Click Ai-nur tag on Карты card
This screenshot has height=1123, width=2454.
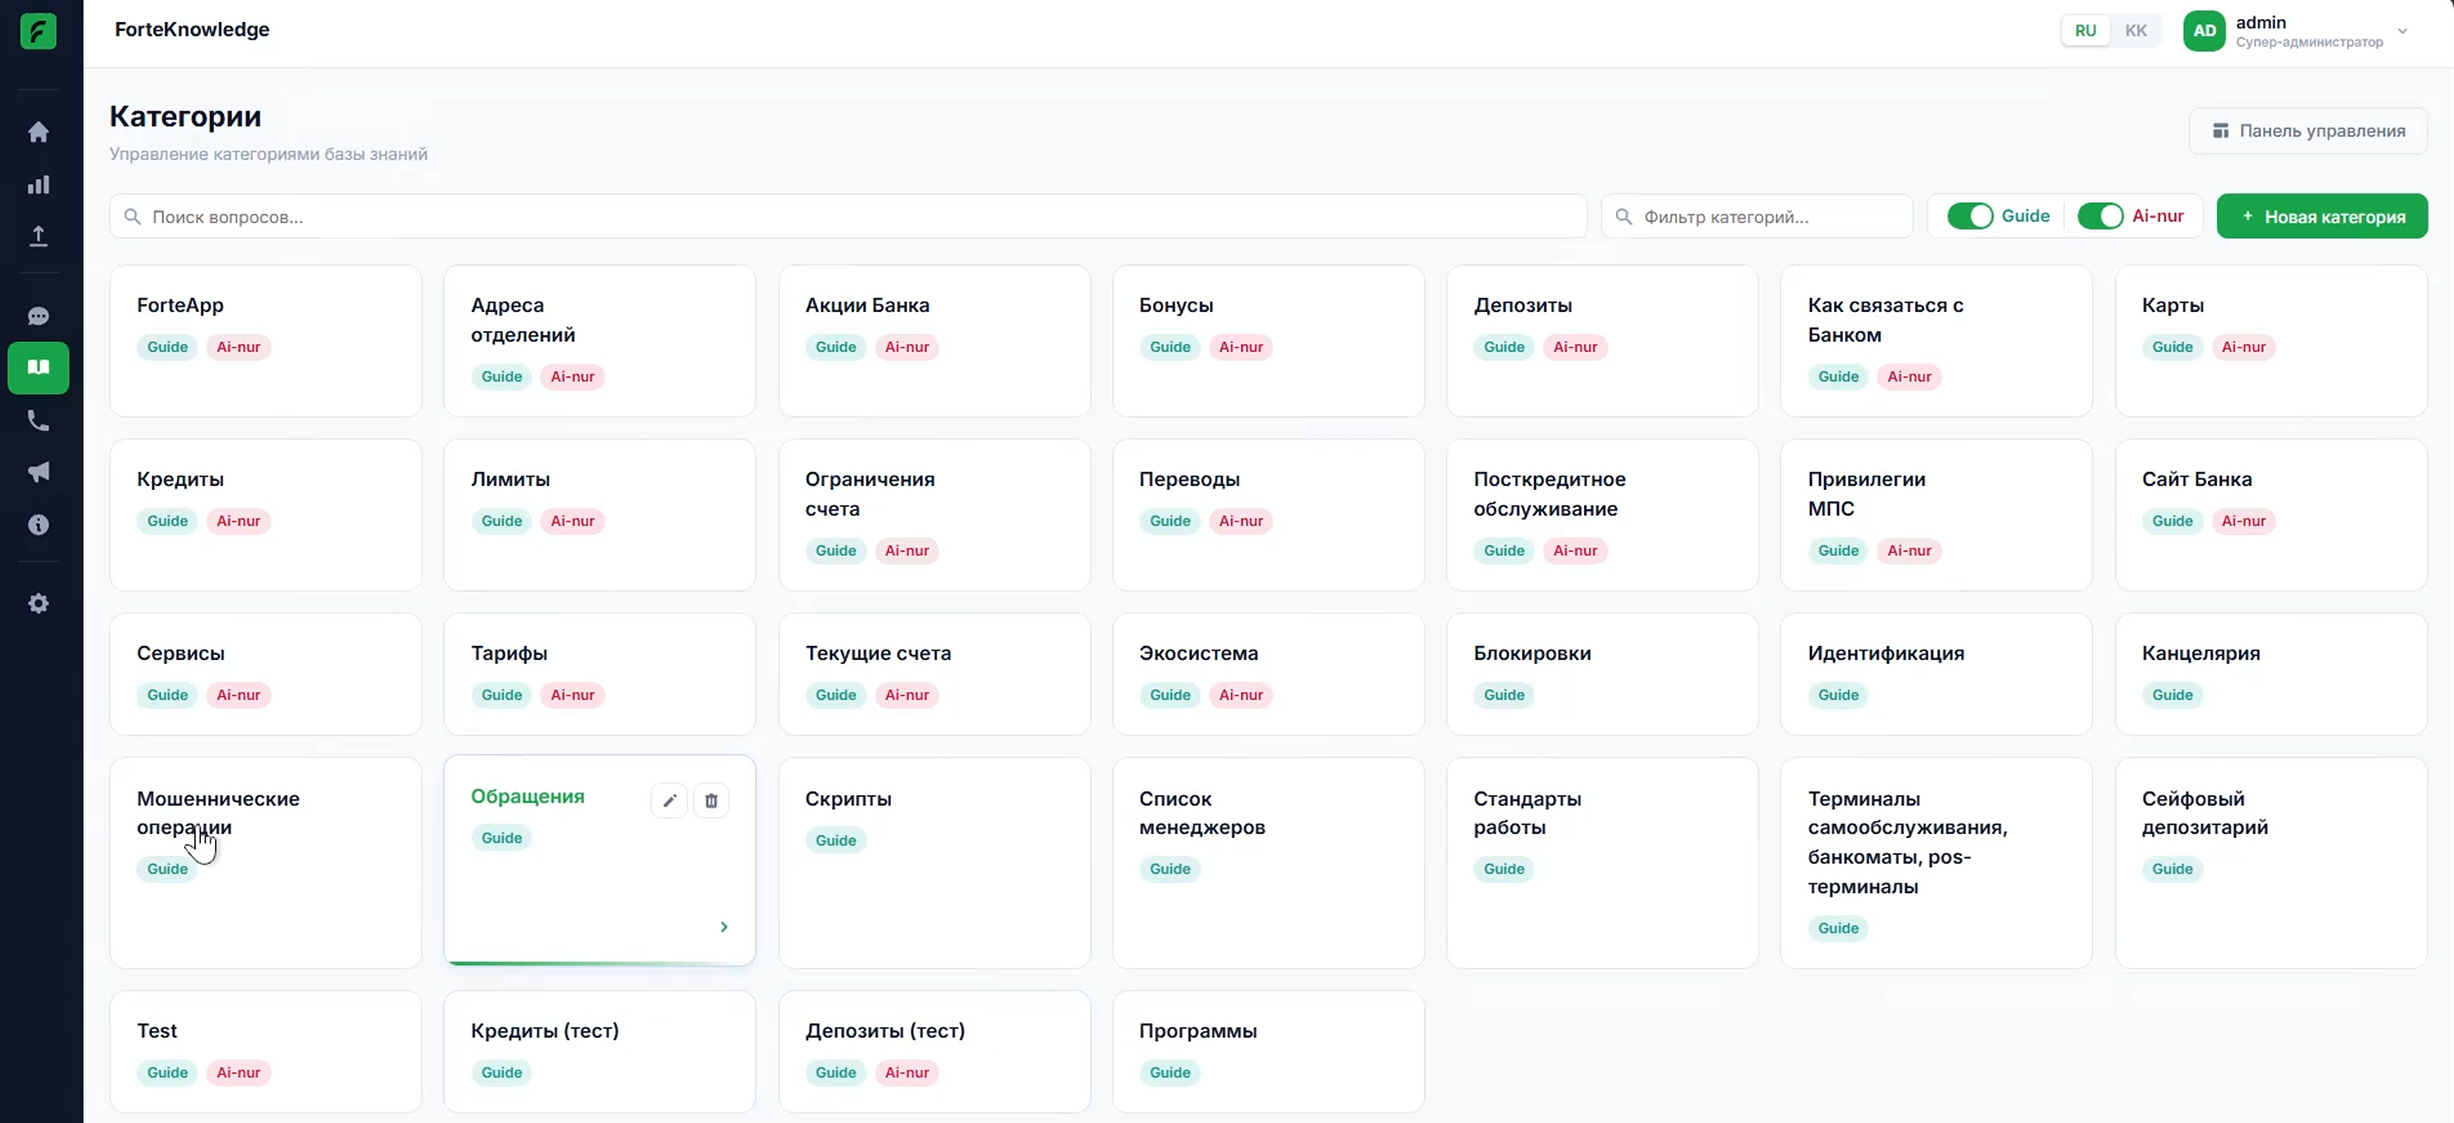point(2243,347)
